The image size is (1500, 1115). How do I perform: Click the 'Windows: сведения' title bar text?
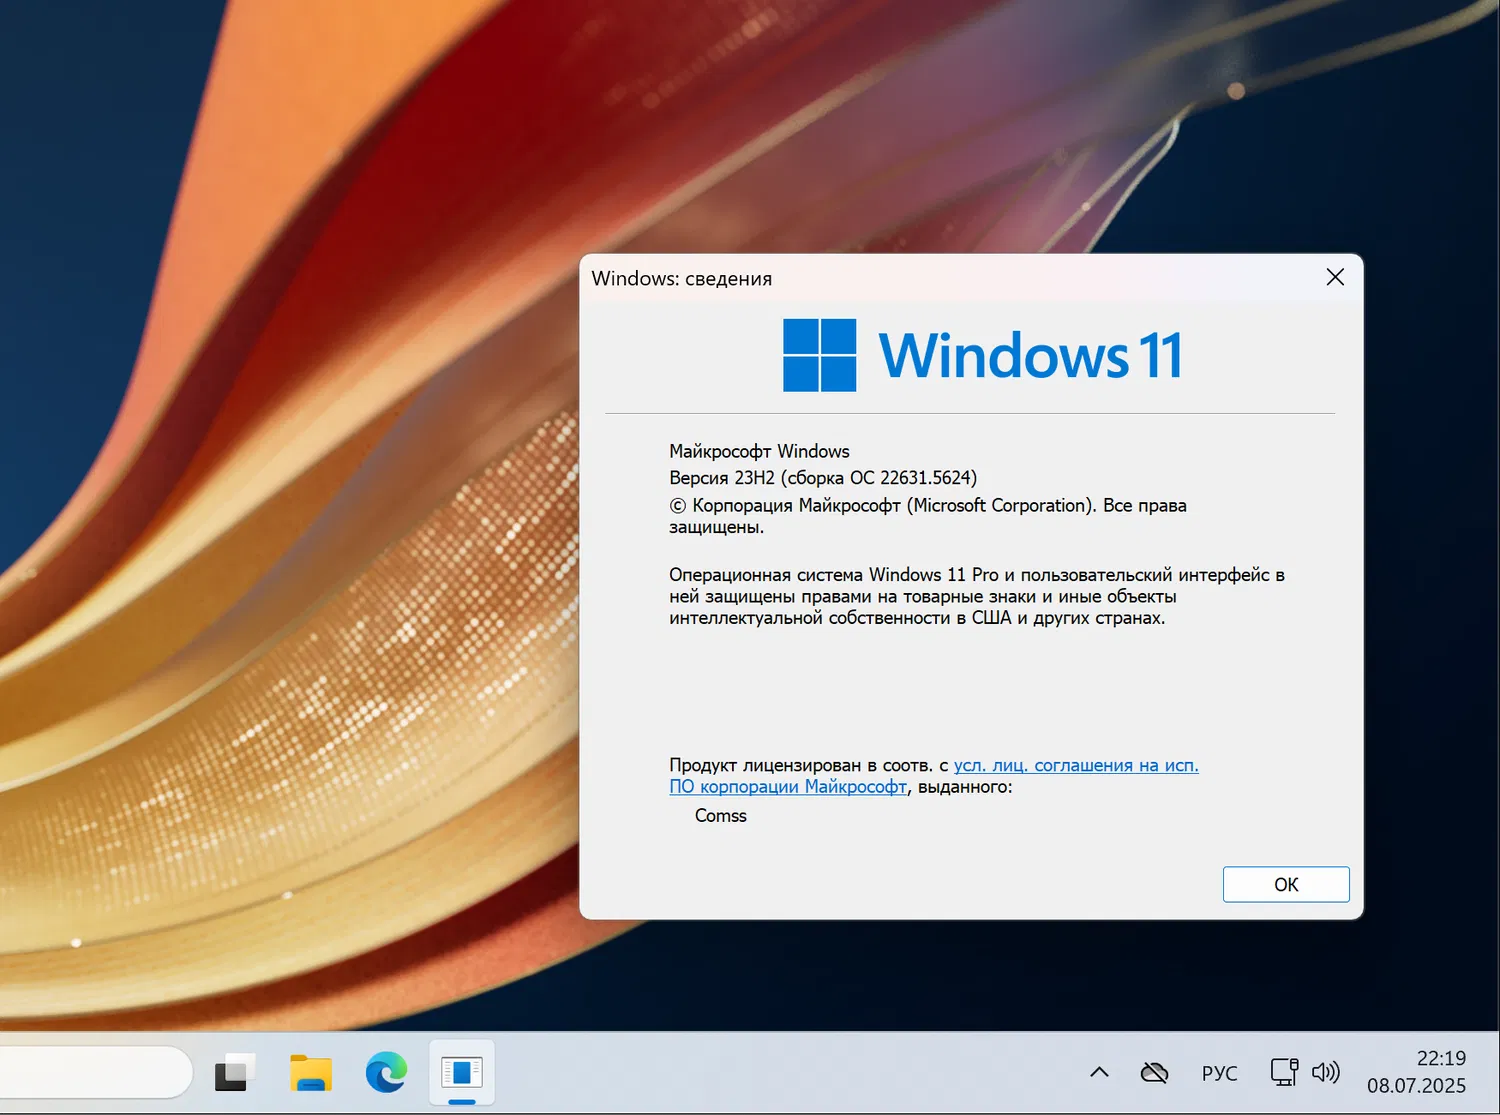pyautogui.click(x=681, y=278)
